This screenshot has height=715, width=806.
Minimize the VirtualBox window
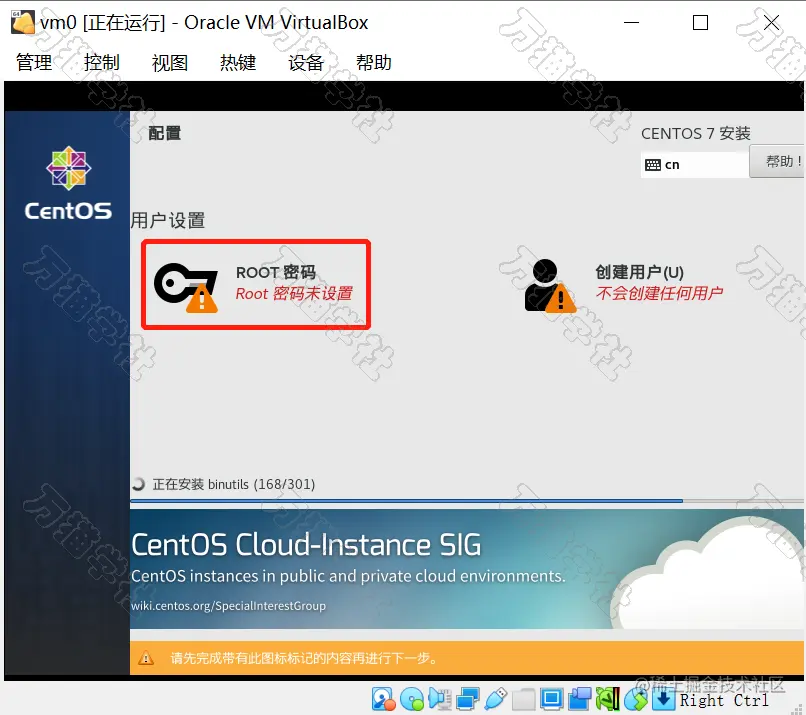(x=631, y=23)
